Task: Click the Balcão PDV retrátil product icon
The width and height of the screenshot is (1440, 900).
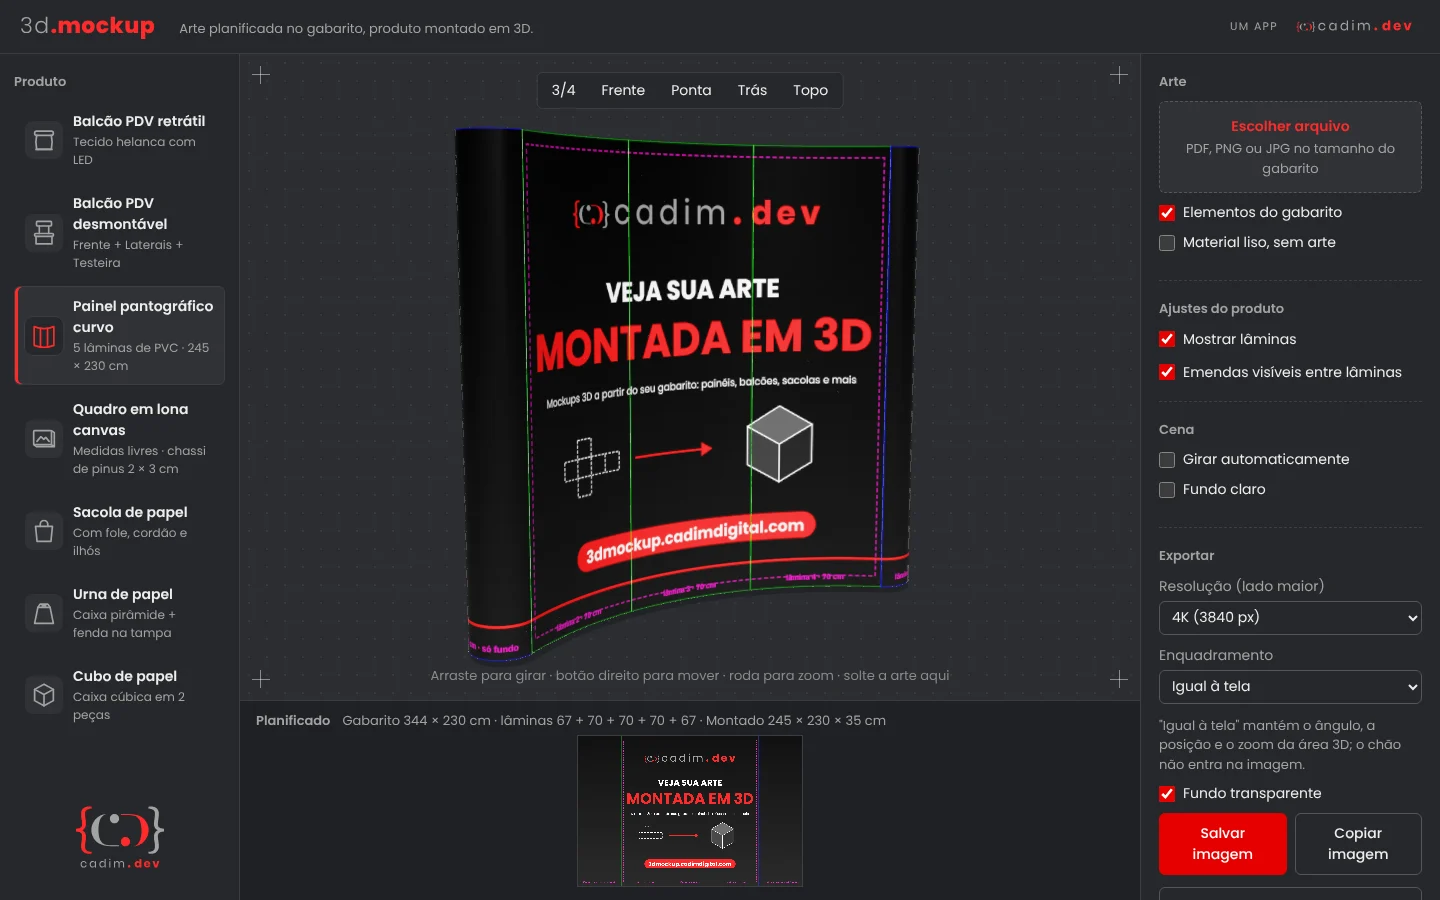Action: point(44,140)
